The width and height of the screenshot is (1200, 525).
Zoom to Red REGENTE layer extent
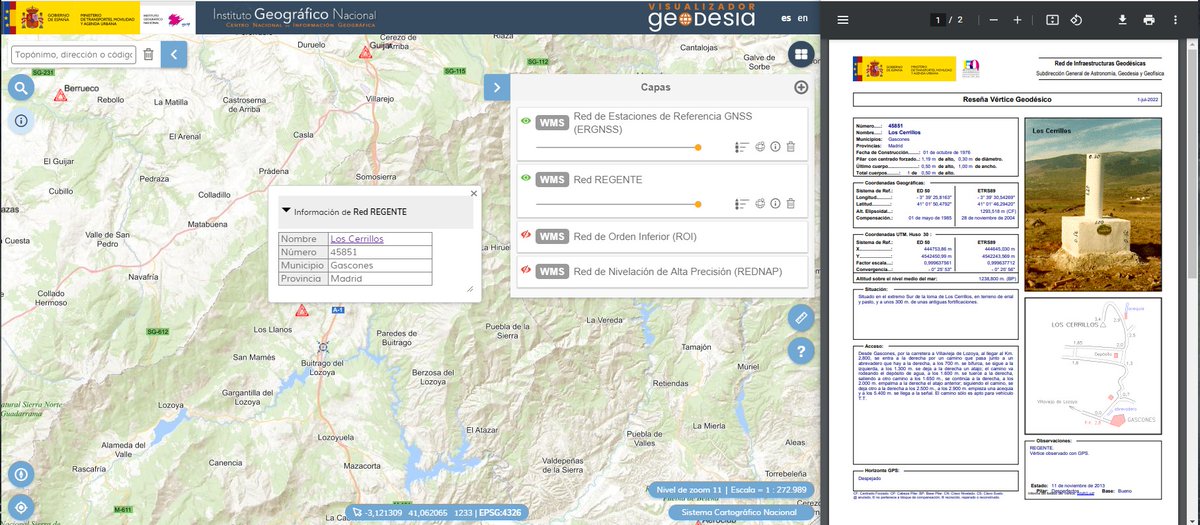759,204
